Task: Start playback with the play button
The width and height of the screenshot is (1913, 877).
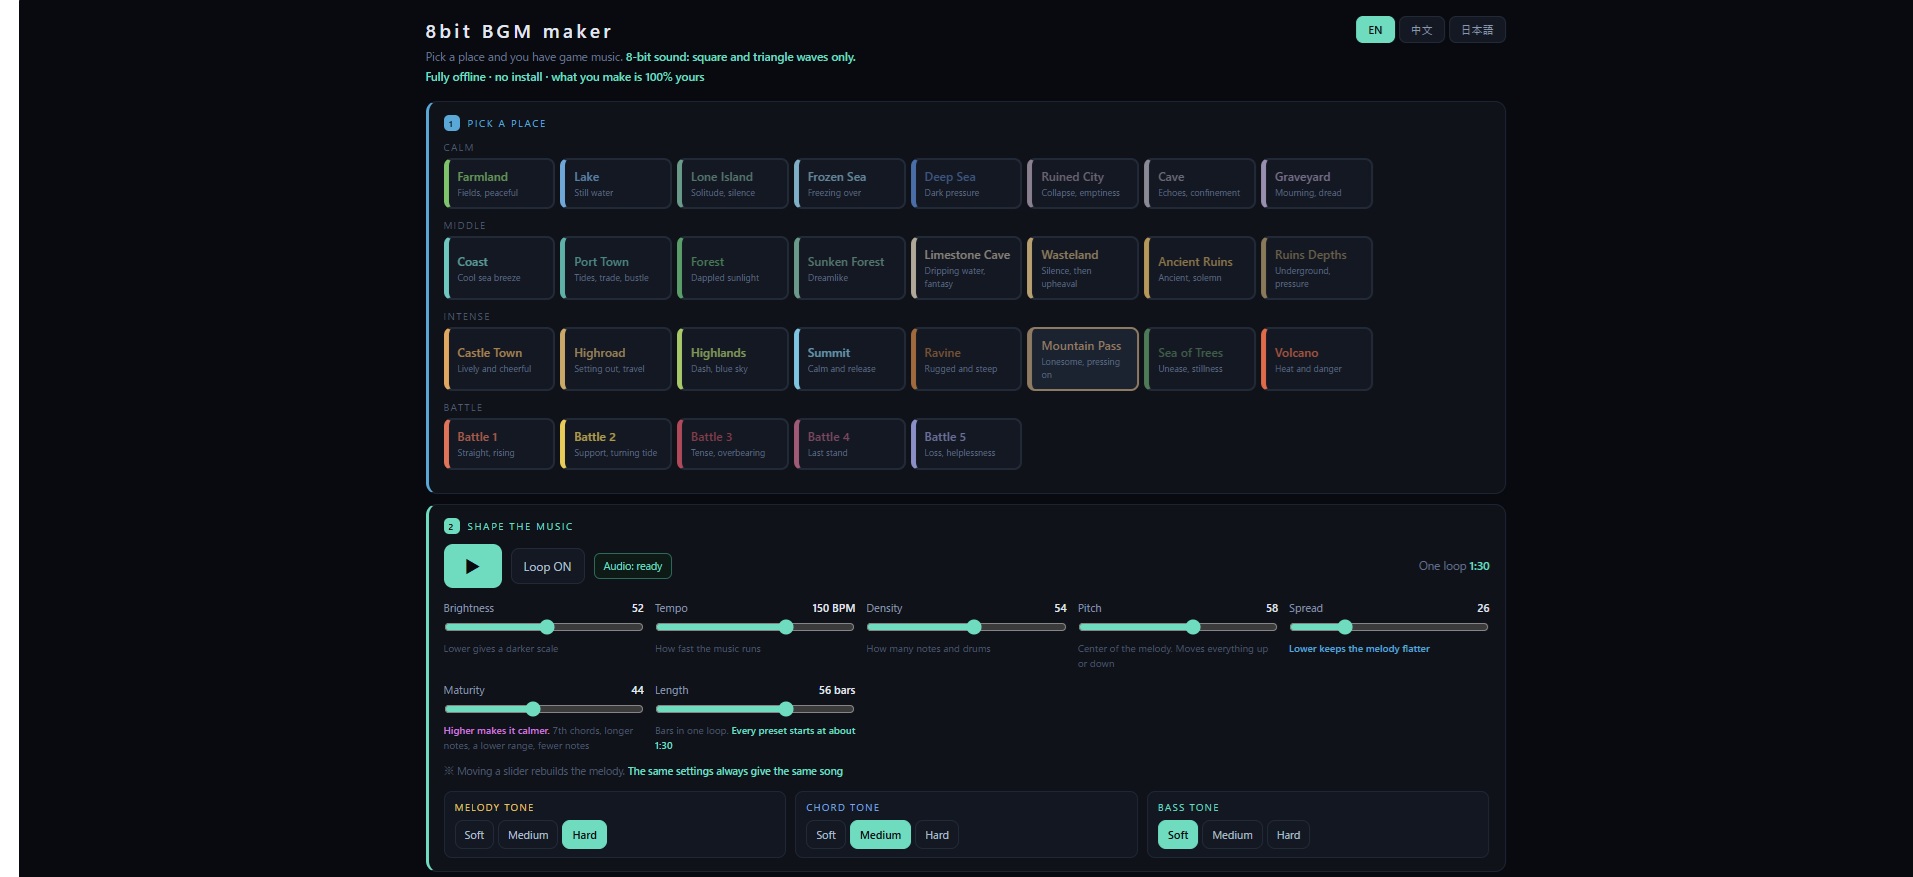Action: (472, 566)
